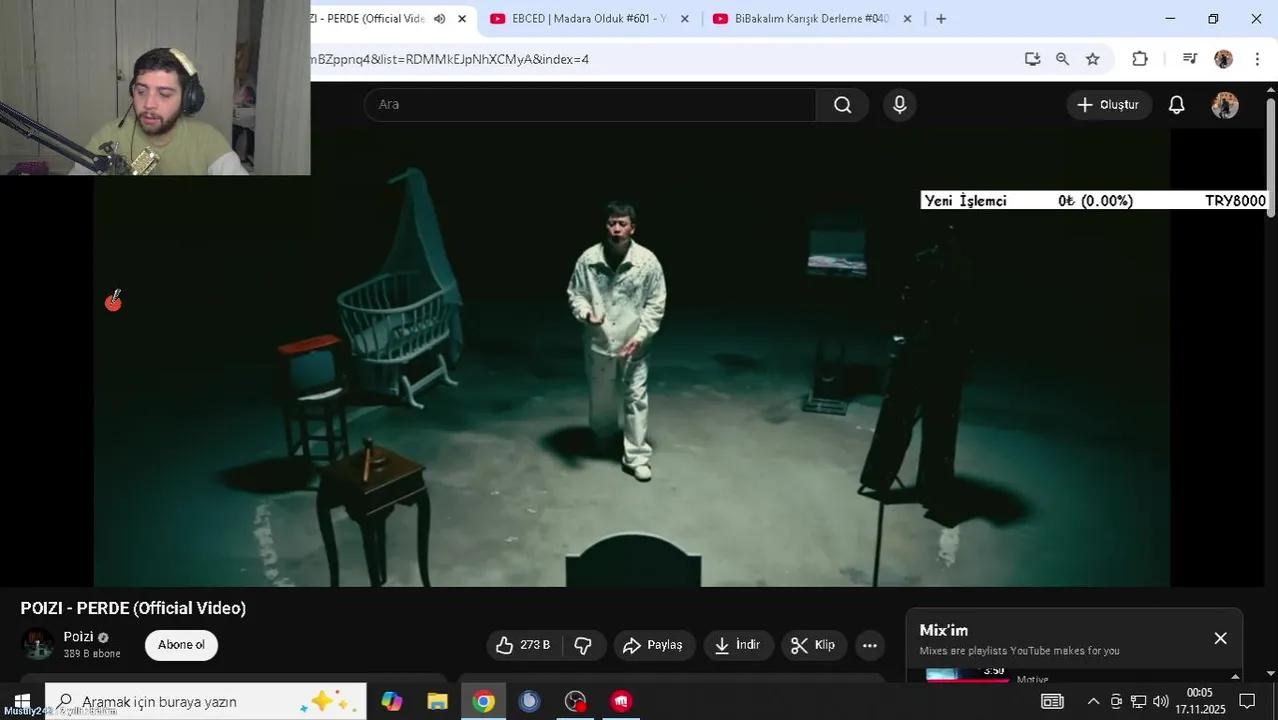Viewport: 1278px width, 720px height.
Task: Open Chrome extensions puzzle icon
Action: (x=1140, y=59)
